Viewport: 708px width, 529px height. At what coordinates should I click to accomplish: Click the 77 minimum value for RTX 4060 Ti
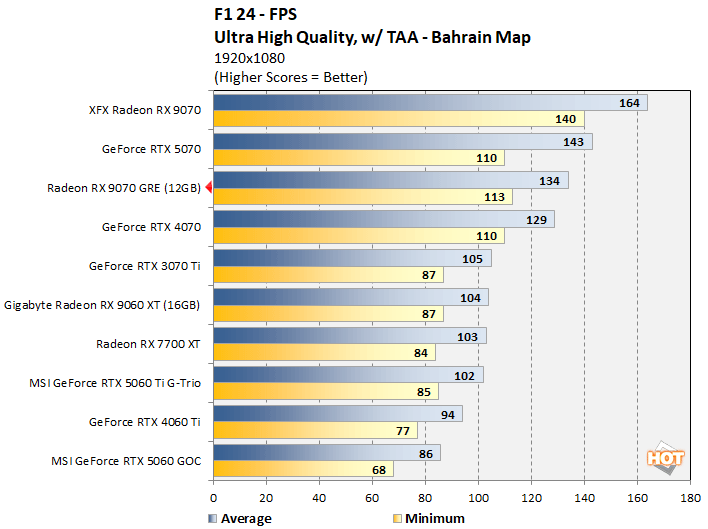(x=403, y=431)
